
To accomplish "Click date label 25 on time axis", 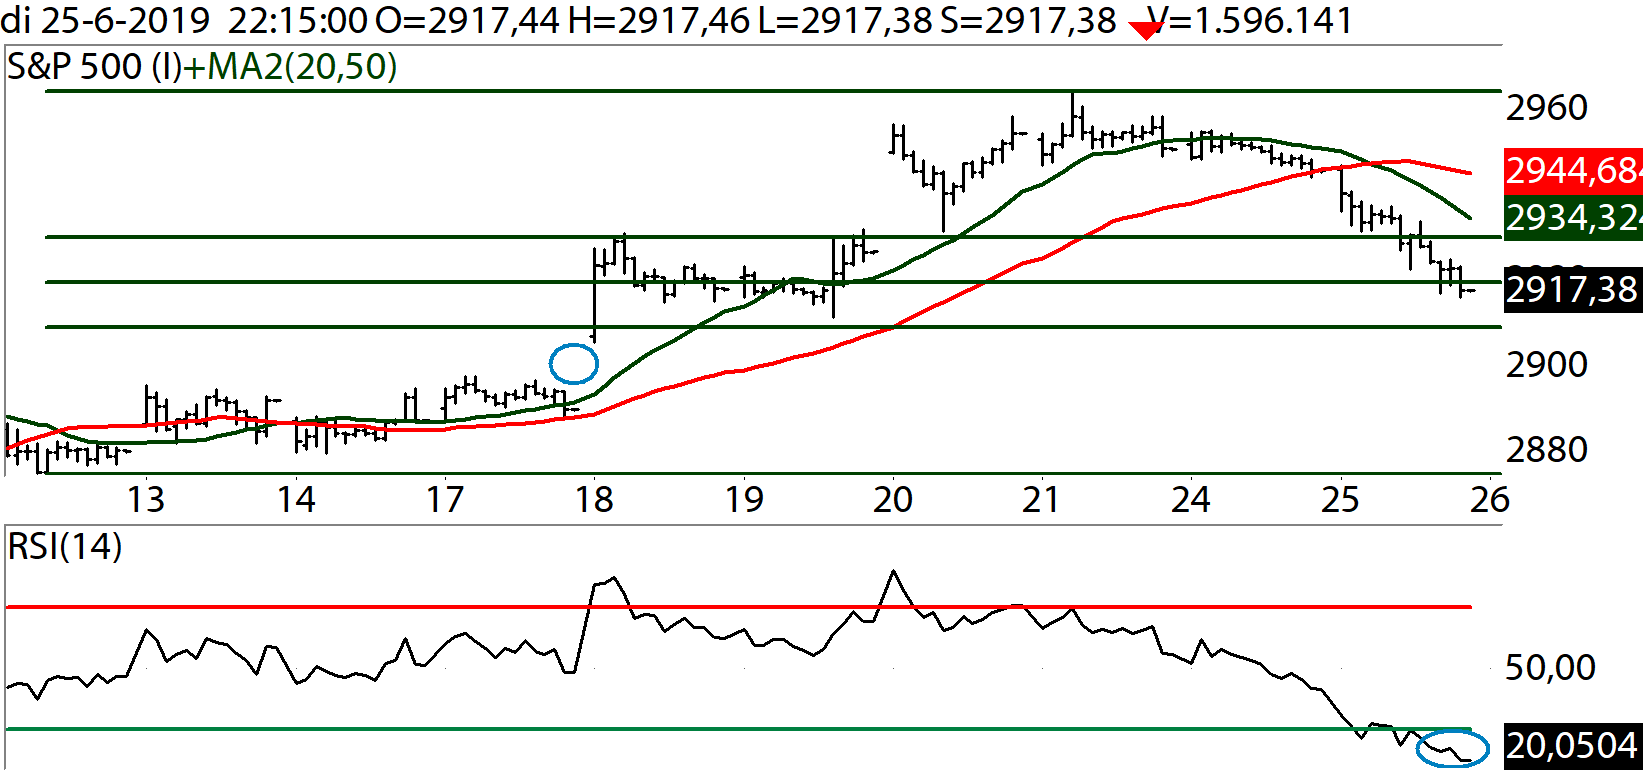I will [1340, 499].
